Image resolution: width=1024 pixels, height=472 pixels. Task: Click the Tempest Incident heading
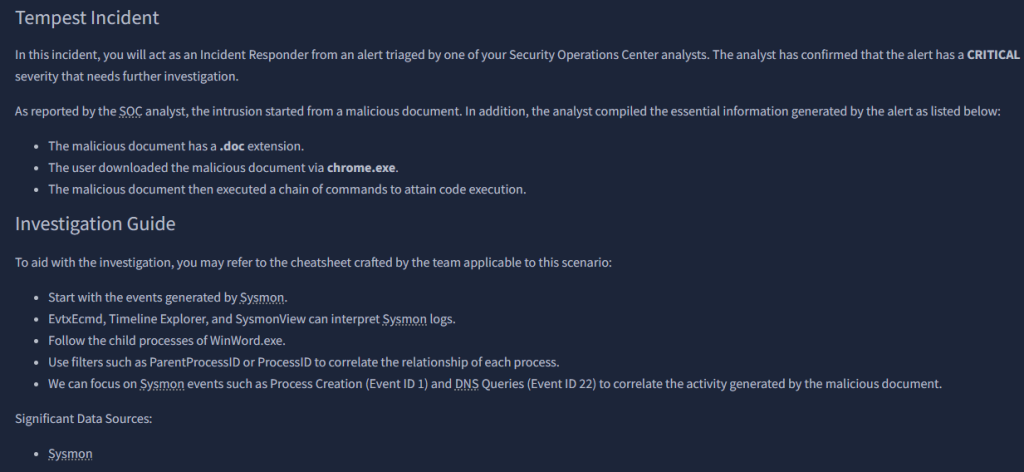click(87, 18)
